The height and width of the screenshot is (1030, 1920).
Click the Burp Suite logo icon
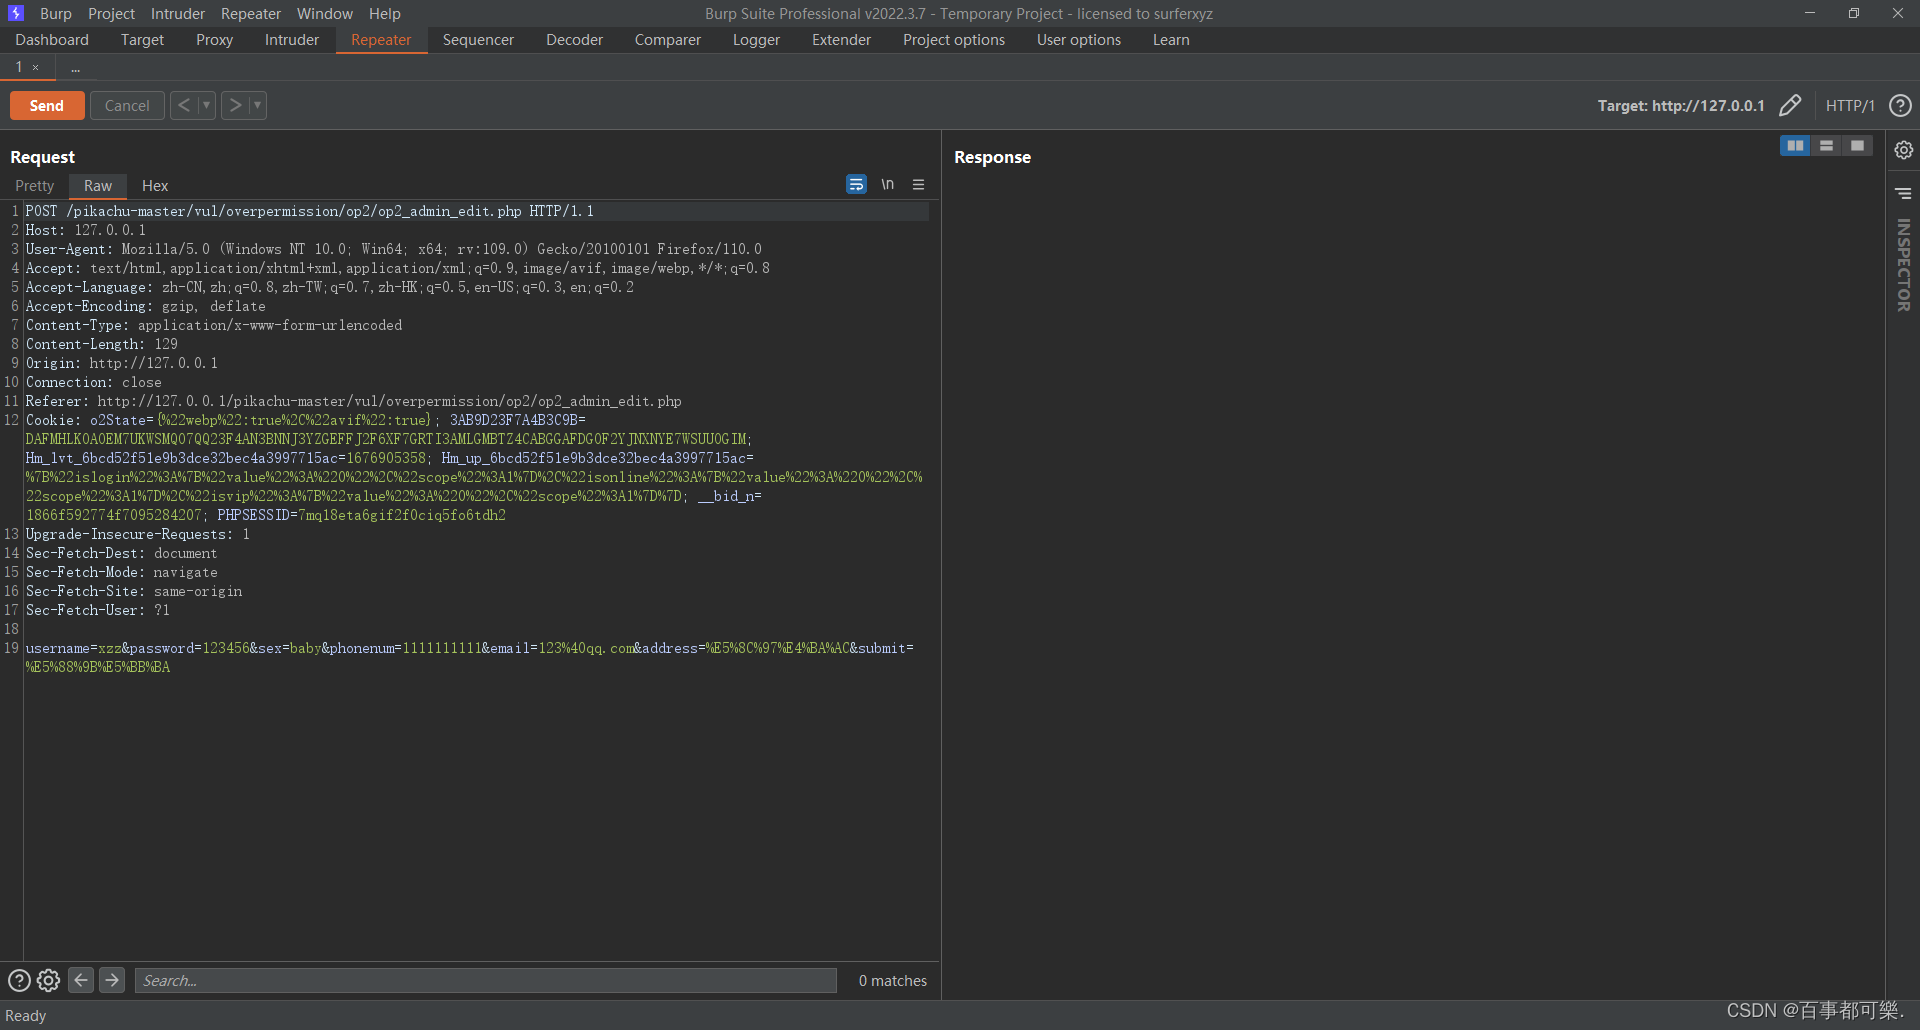(x=15, y=13)
